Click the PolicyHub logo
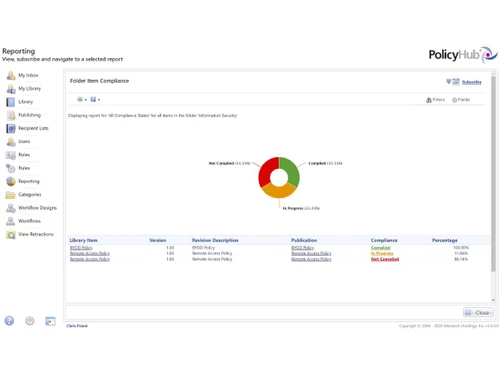 [463, 55]
